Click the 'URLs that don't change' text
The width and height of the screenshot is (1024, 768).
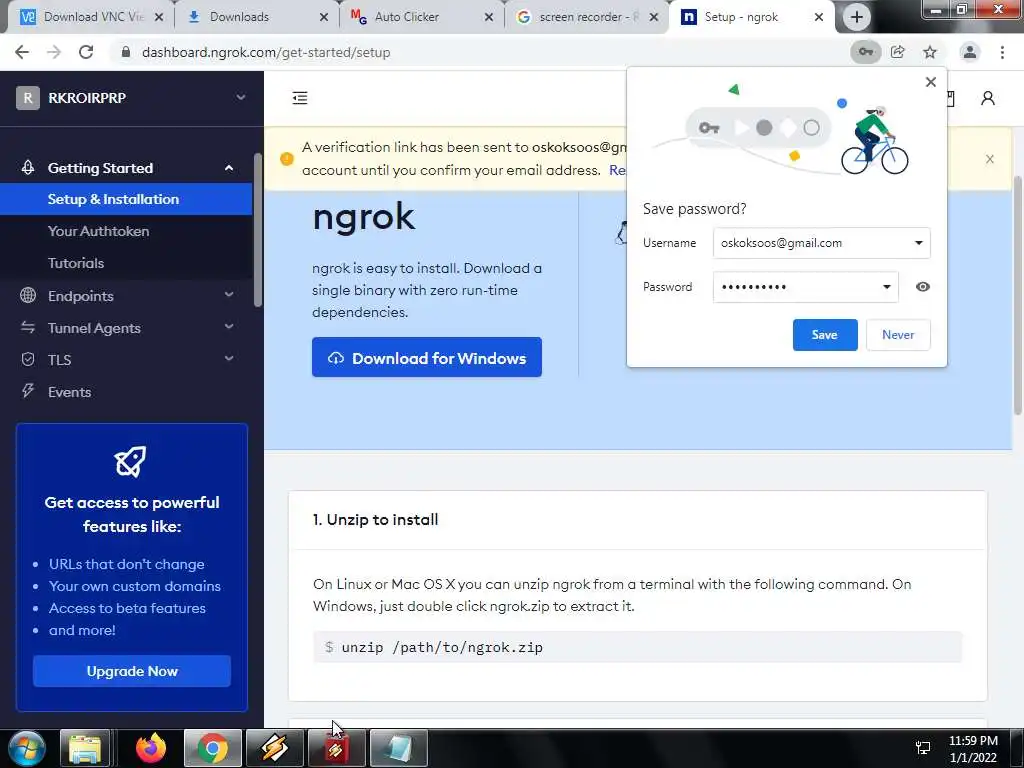coord(127,564)
